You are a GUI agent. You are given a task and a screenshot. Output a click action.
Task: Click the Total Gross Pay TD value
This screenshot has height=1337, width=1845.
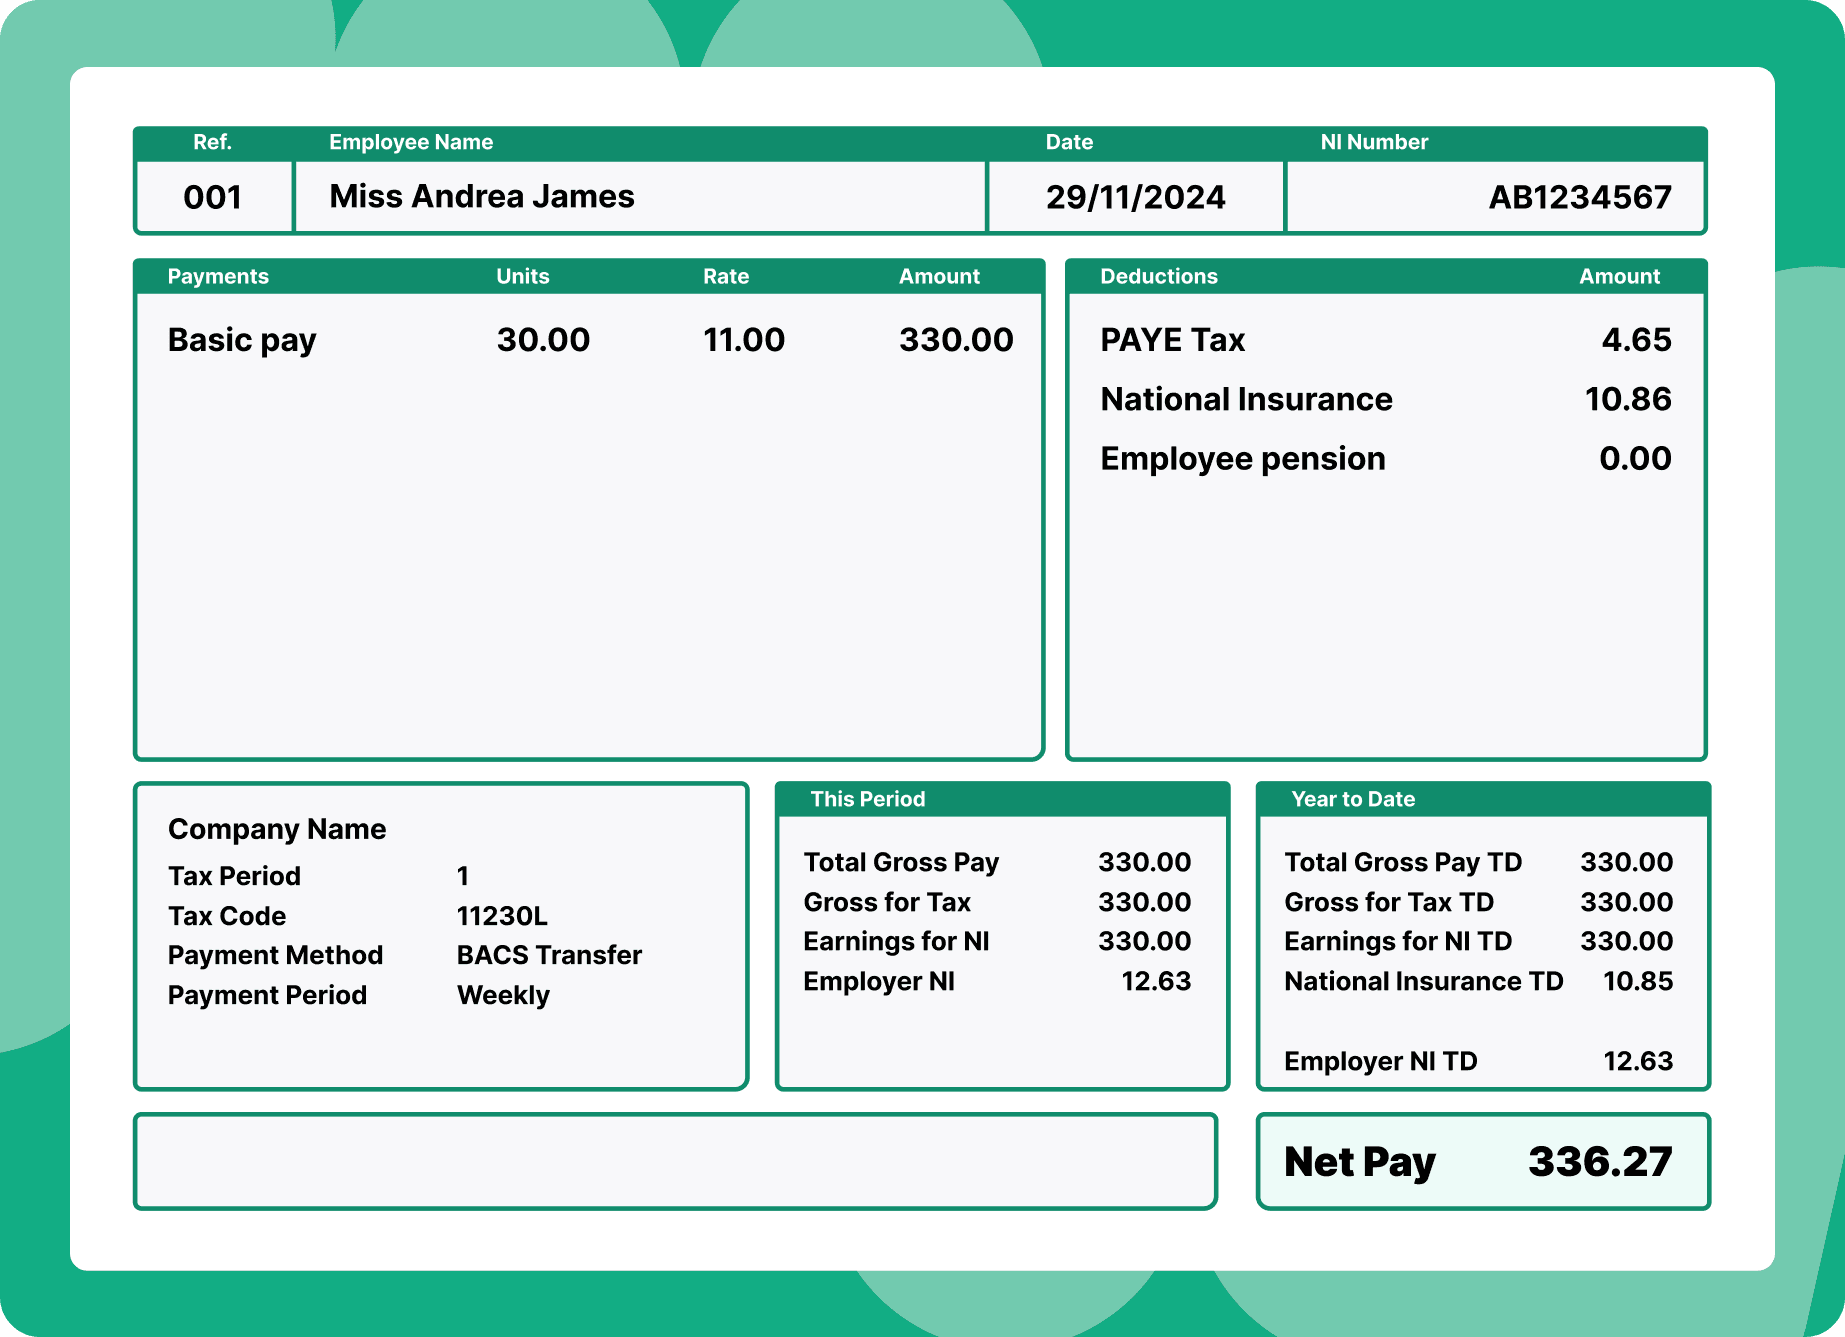1626,862
